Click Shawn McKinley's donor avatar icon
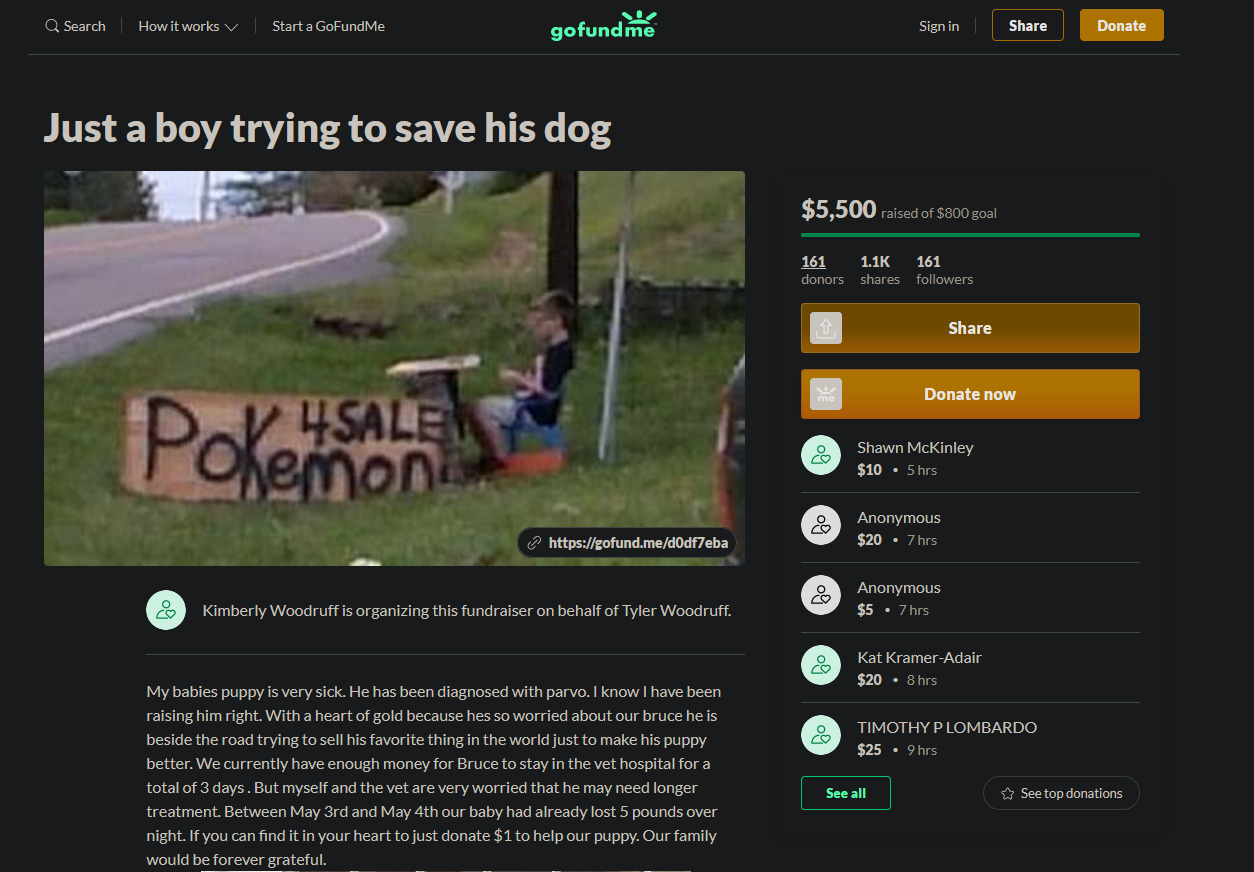The width and height of the screenshot is (1254, 872). pos(821,455)
